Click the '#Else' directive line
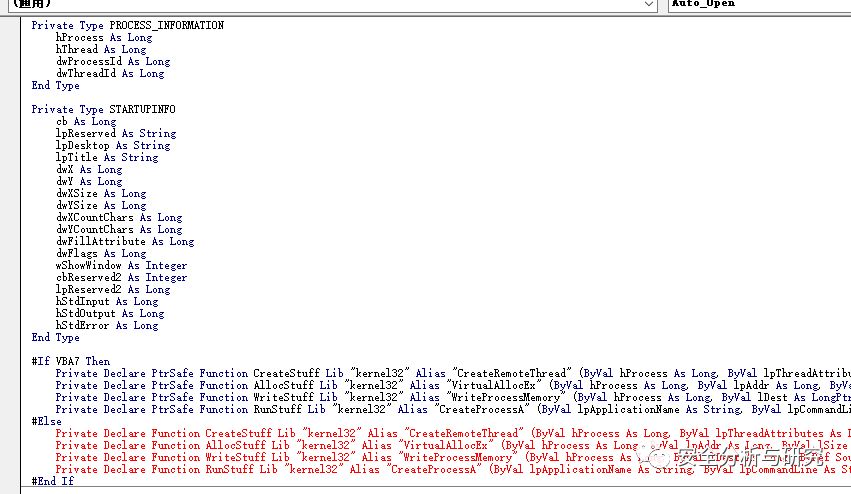 [46, 421]
